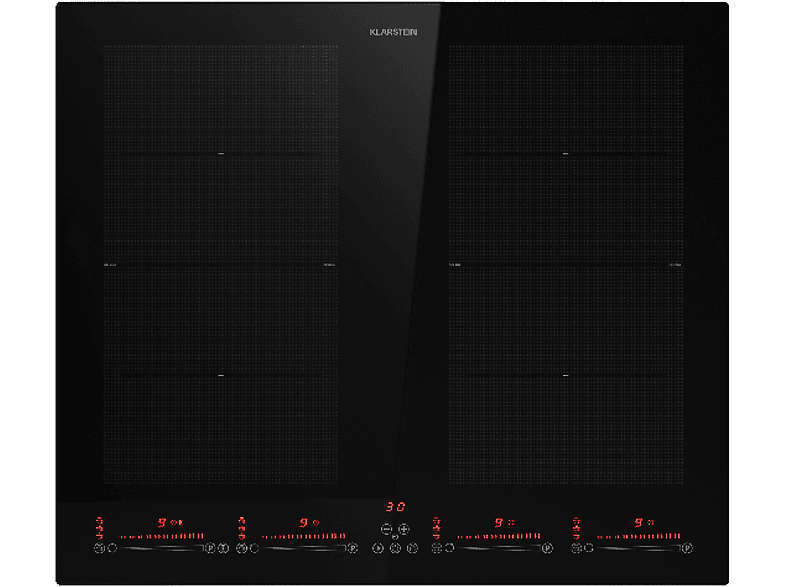The image size is (786, 587).
Task: Activate P boost on the second zone
Action: coord(352,548)
